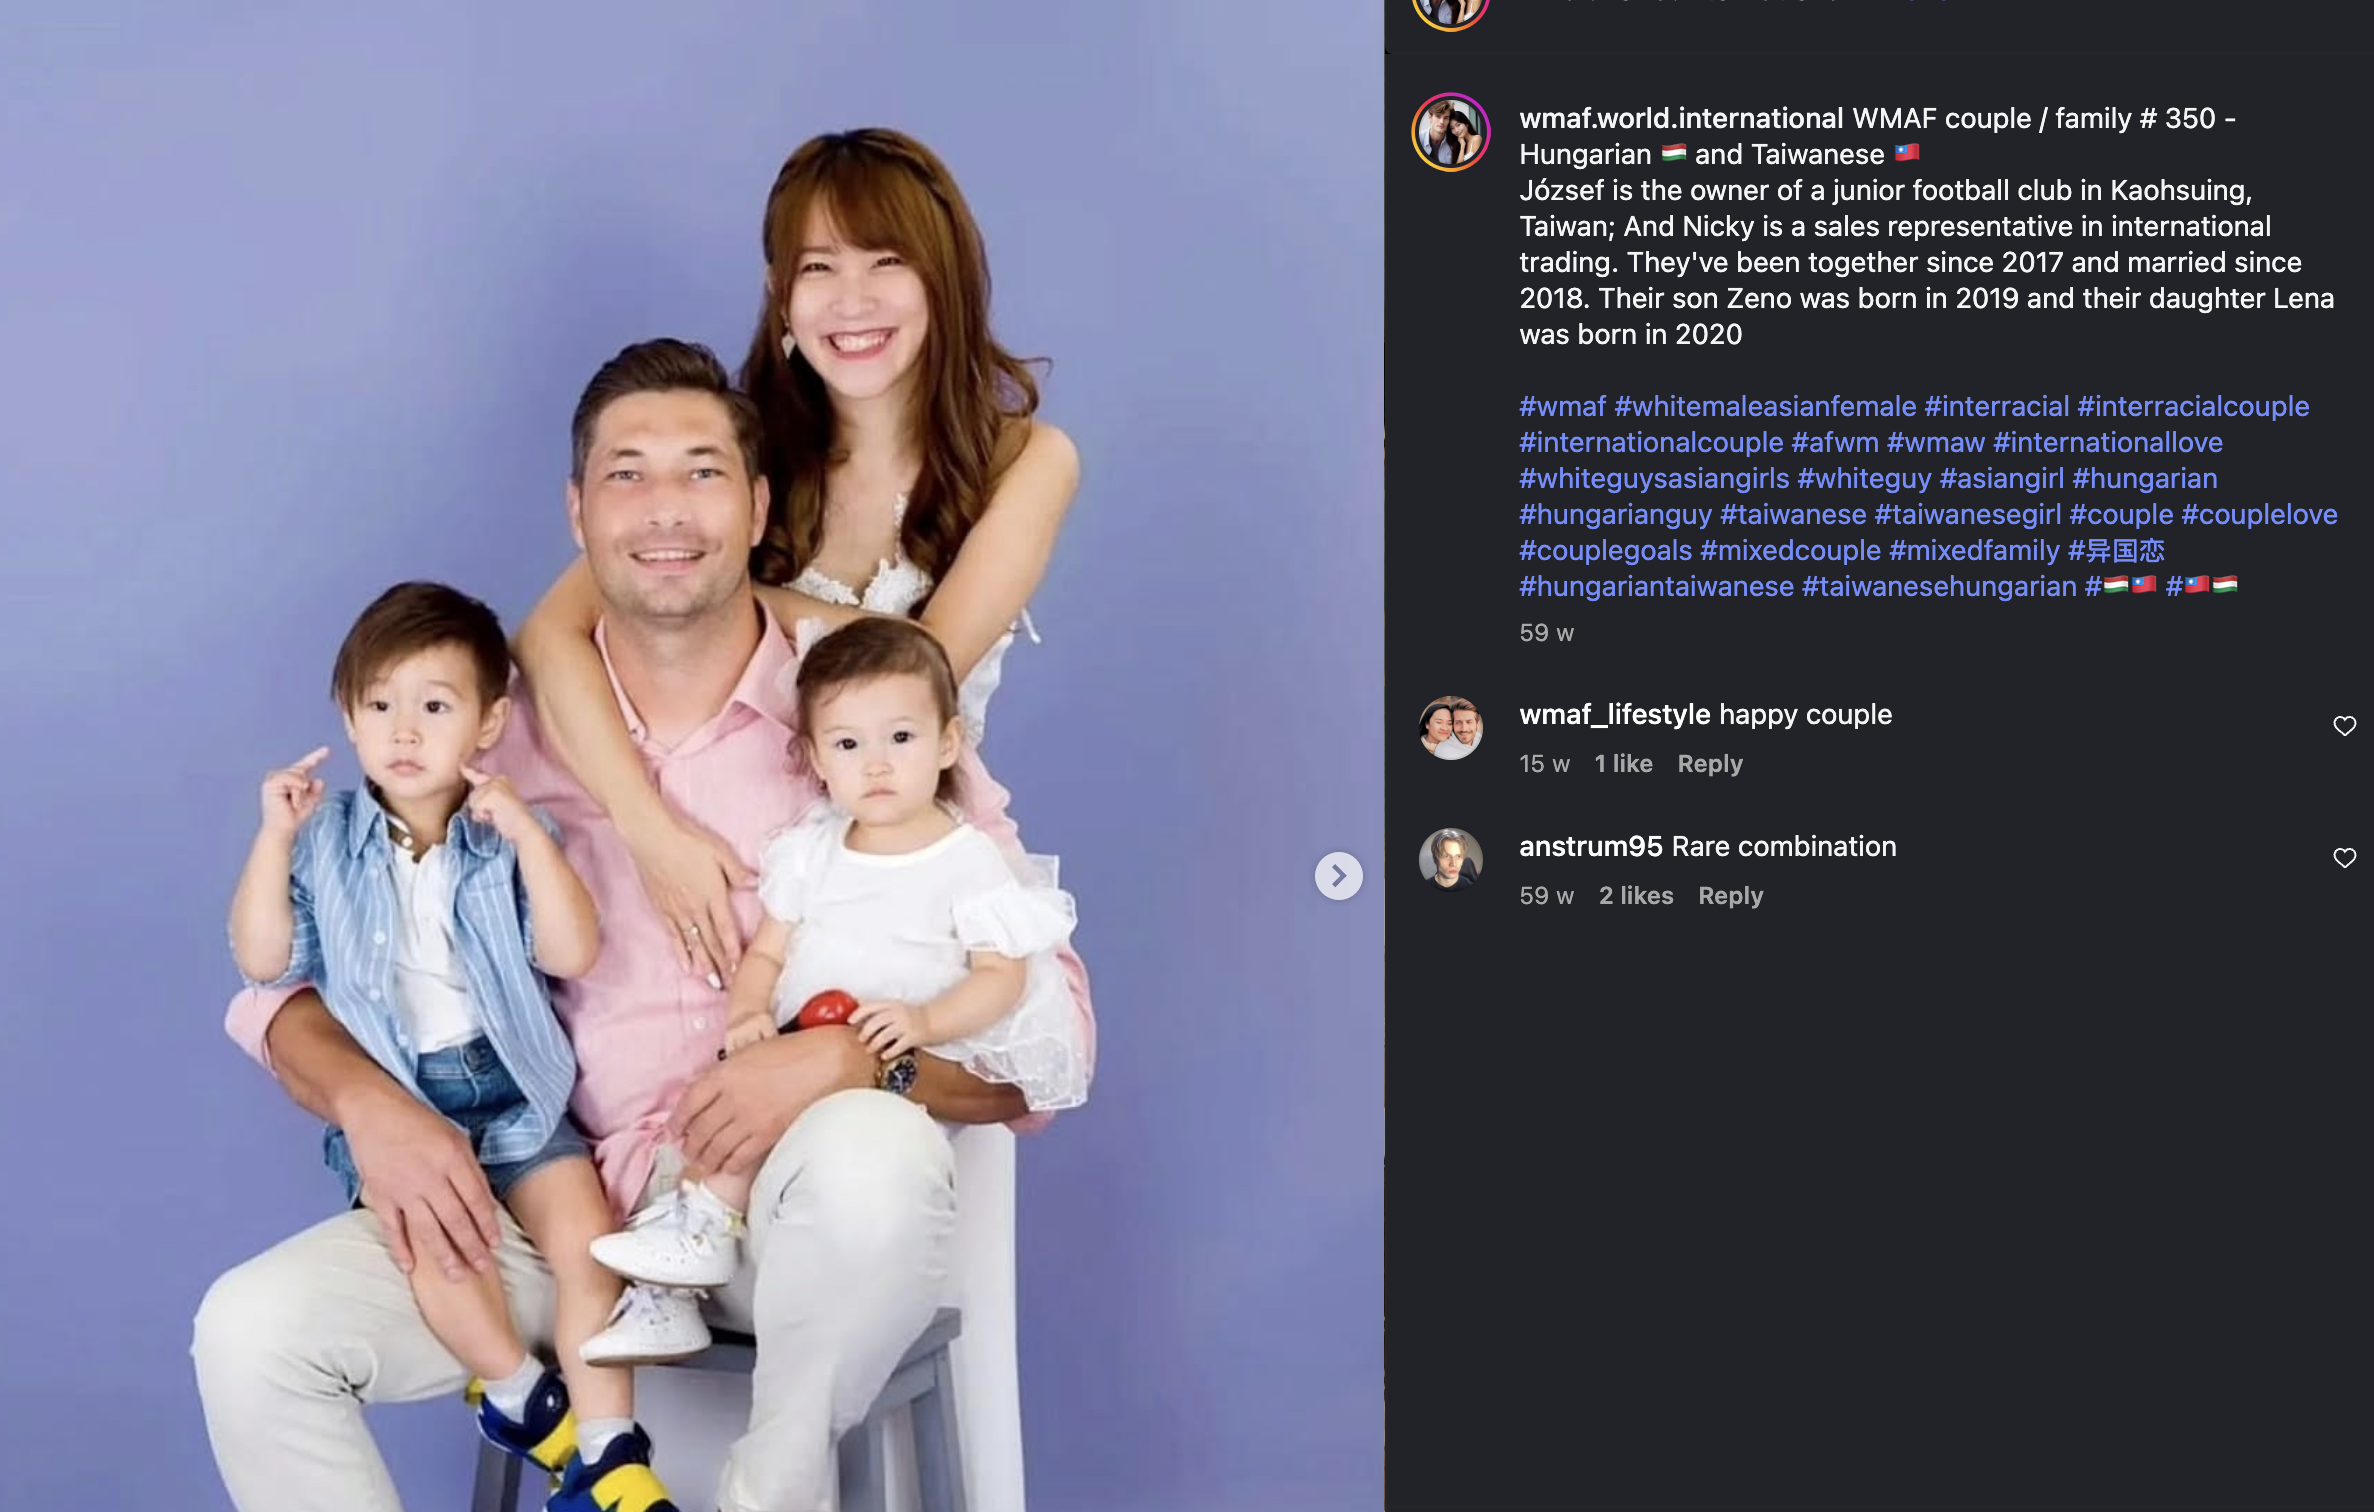Viewport: 2374px width, 1512px height.
Task: Open the #wmaf hashtag
Action: click(x=1562, y=406)
